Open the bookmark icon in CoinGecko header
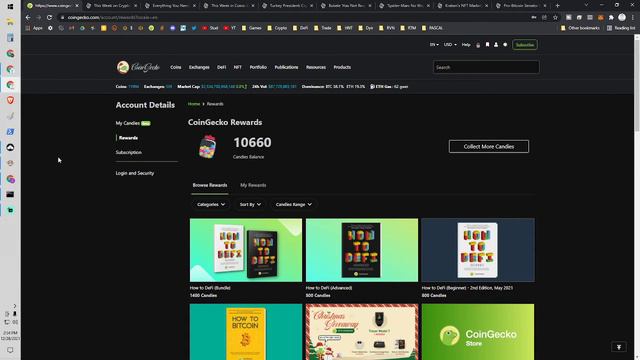640x360 pixels. pyautogui.click(x=487, y=45)
